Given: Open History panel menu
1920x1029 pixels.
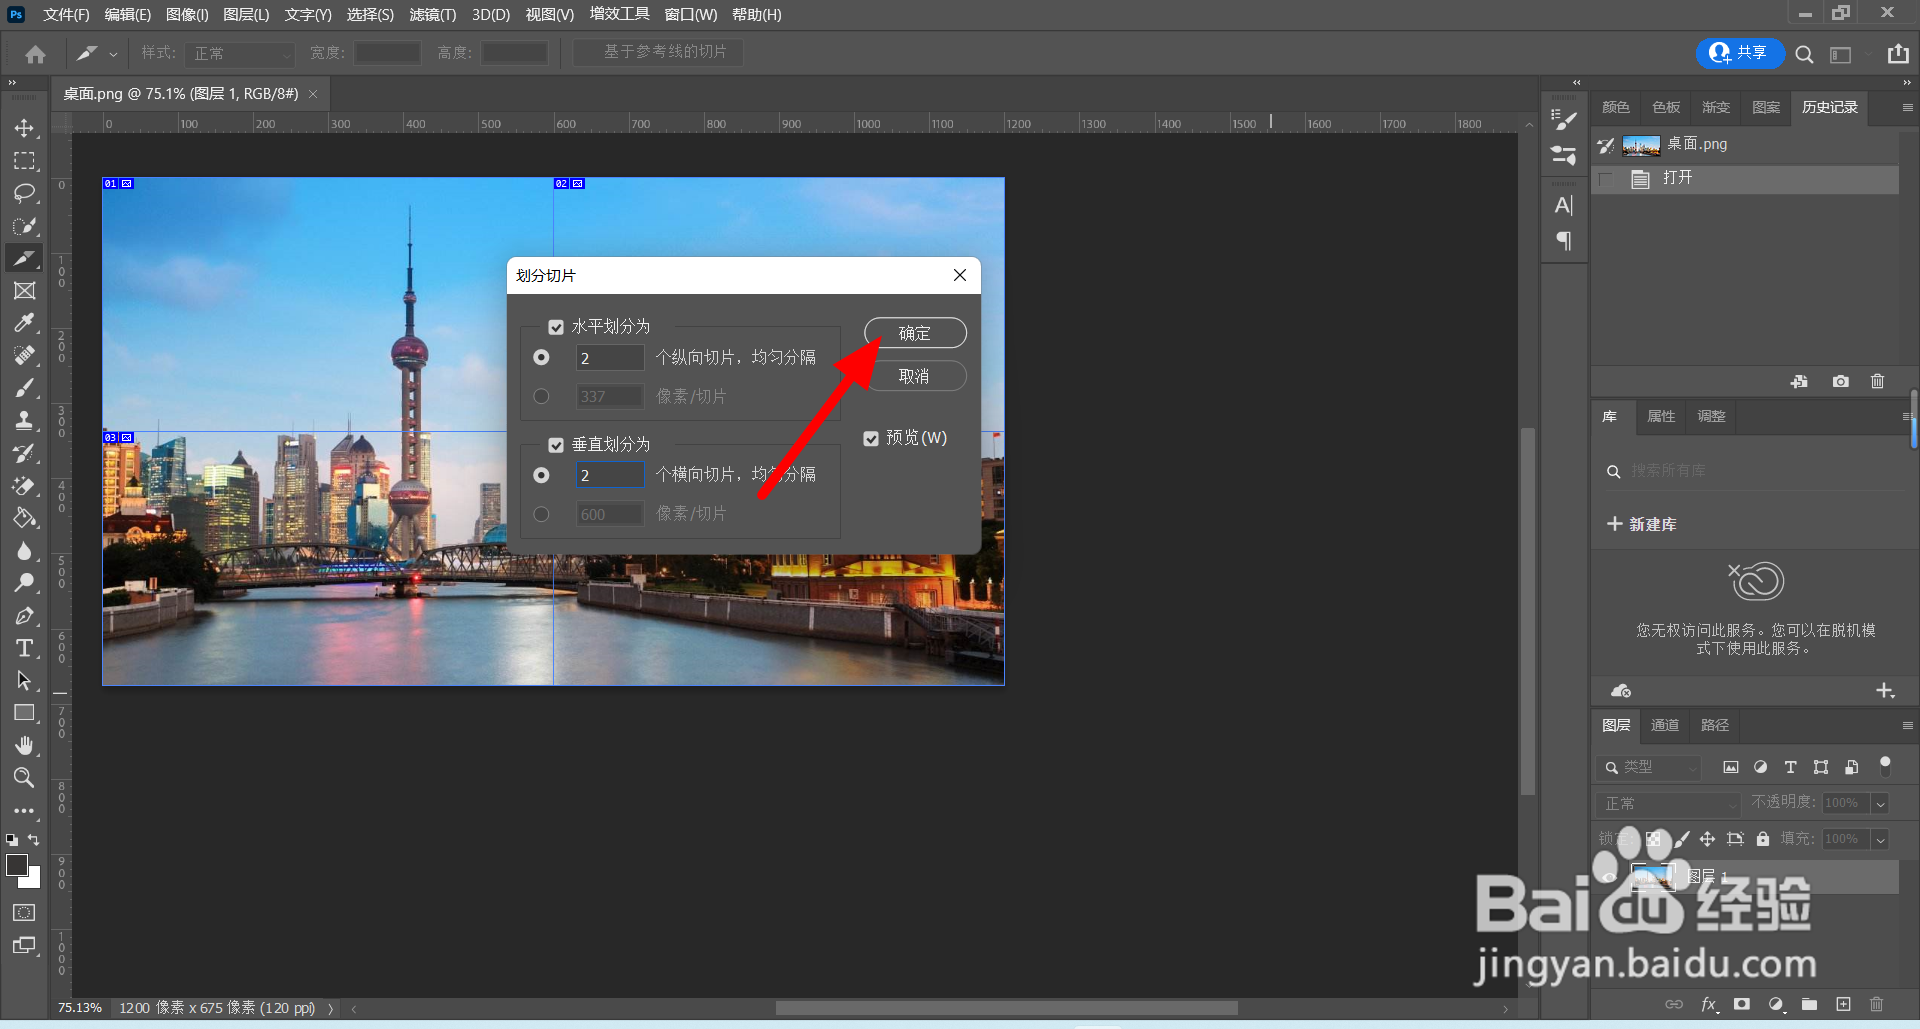Looking at the screenshot, I should [1907, 107].
